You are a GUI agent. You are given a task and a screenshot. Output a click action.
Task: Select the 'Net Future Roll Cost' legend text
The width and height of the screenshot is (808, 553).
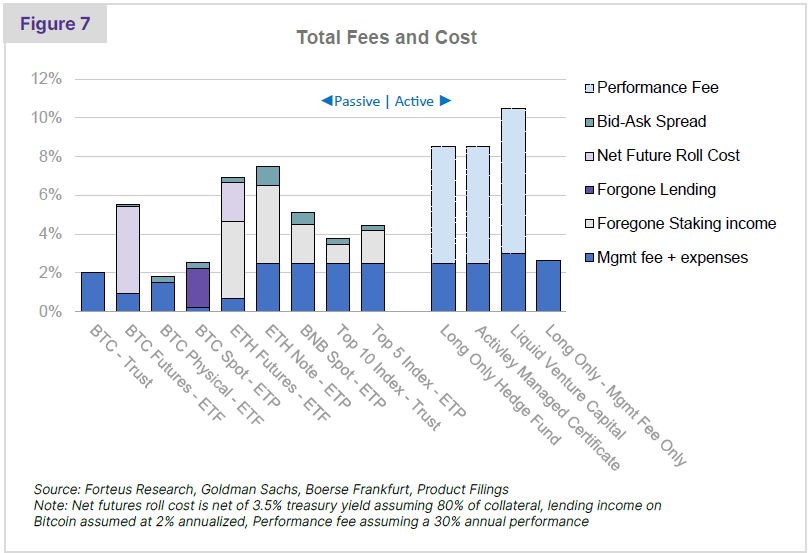coord(668,155)
